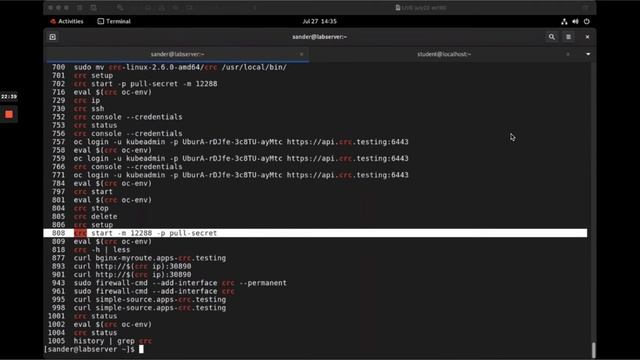
Task: Close the terminal window
Action: (x=587, y=37)
